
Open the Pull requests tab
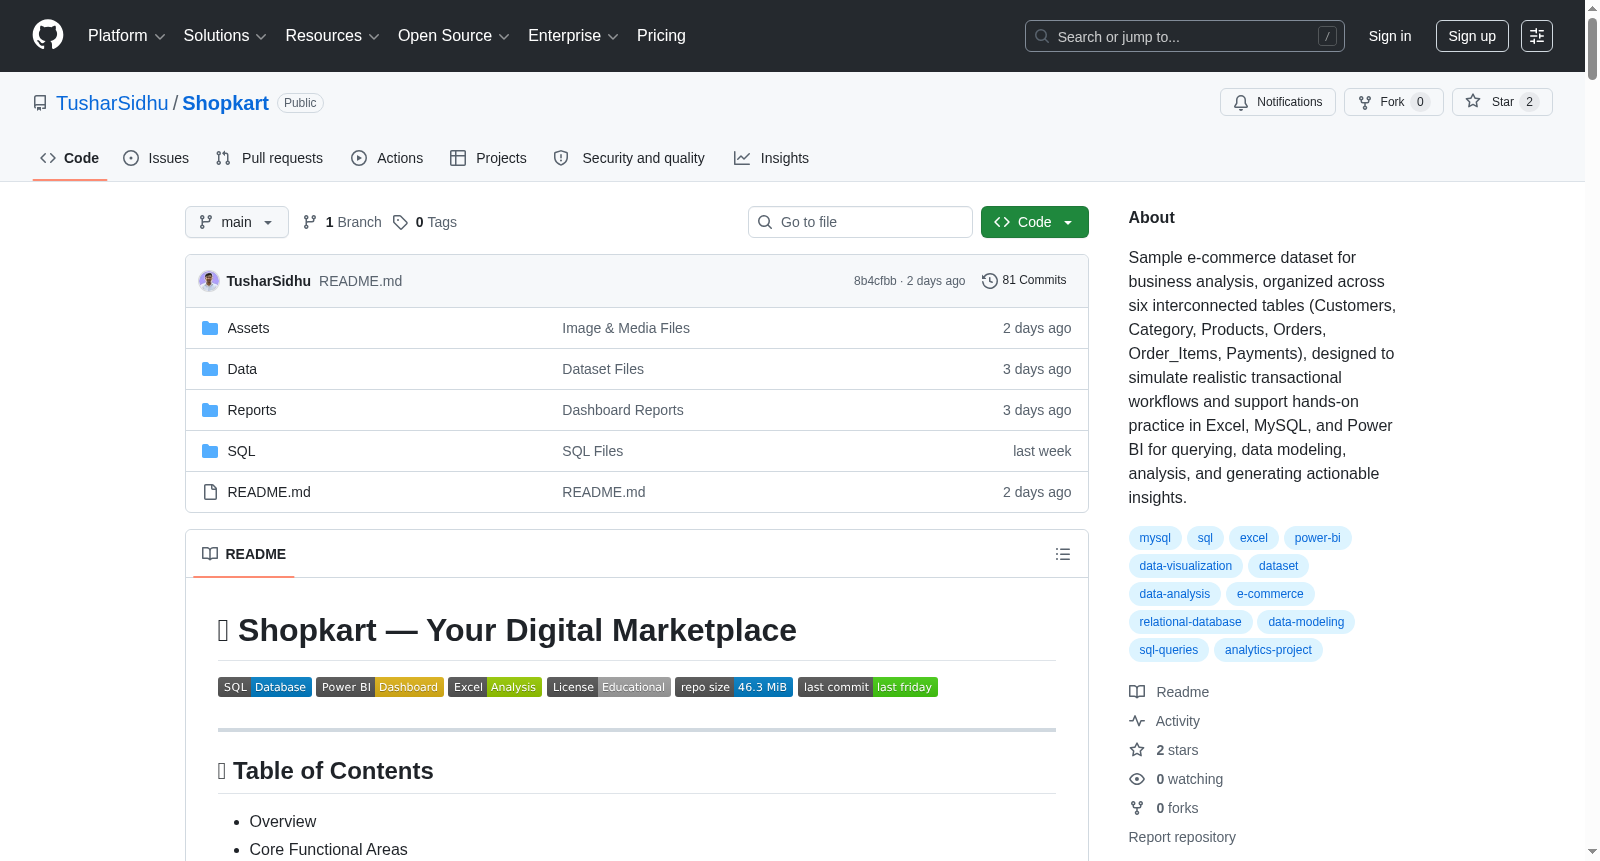[x=269, y=158]
